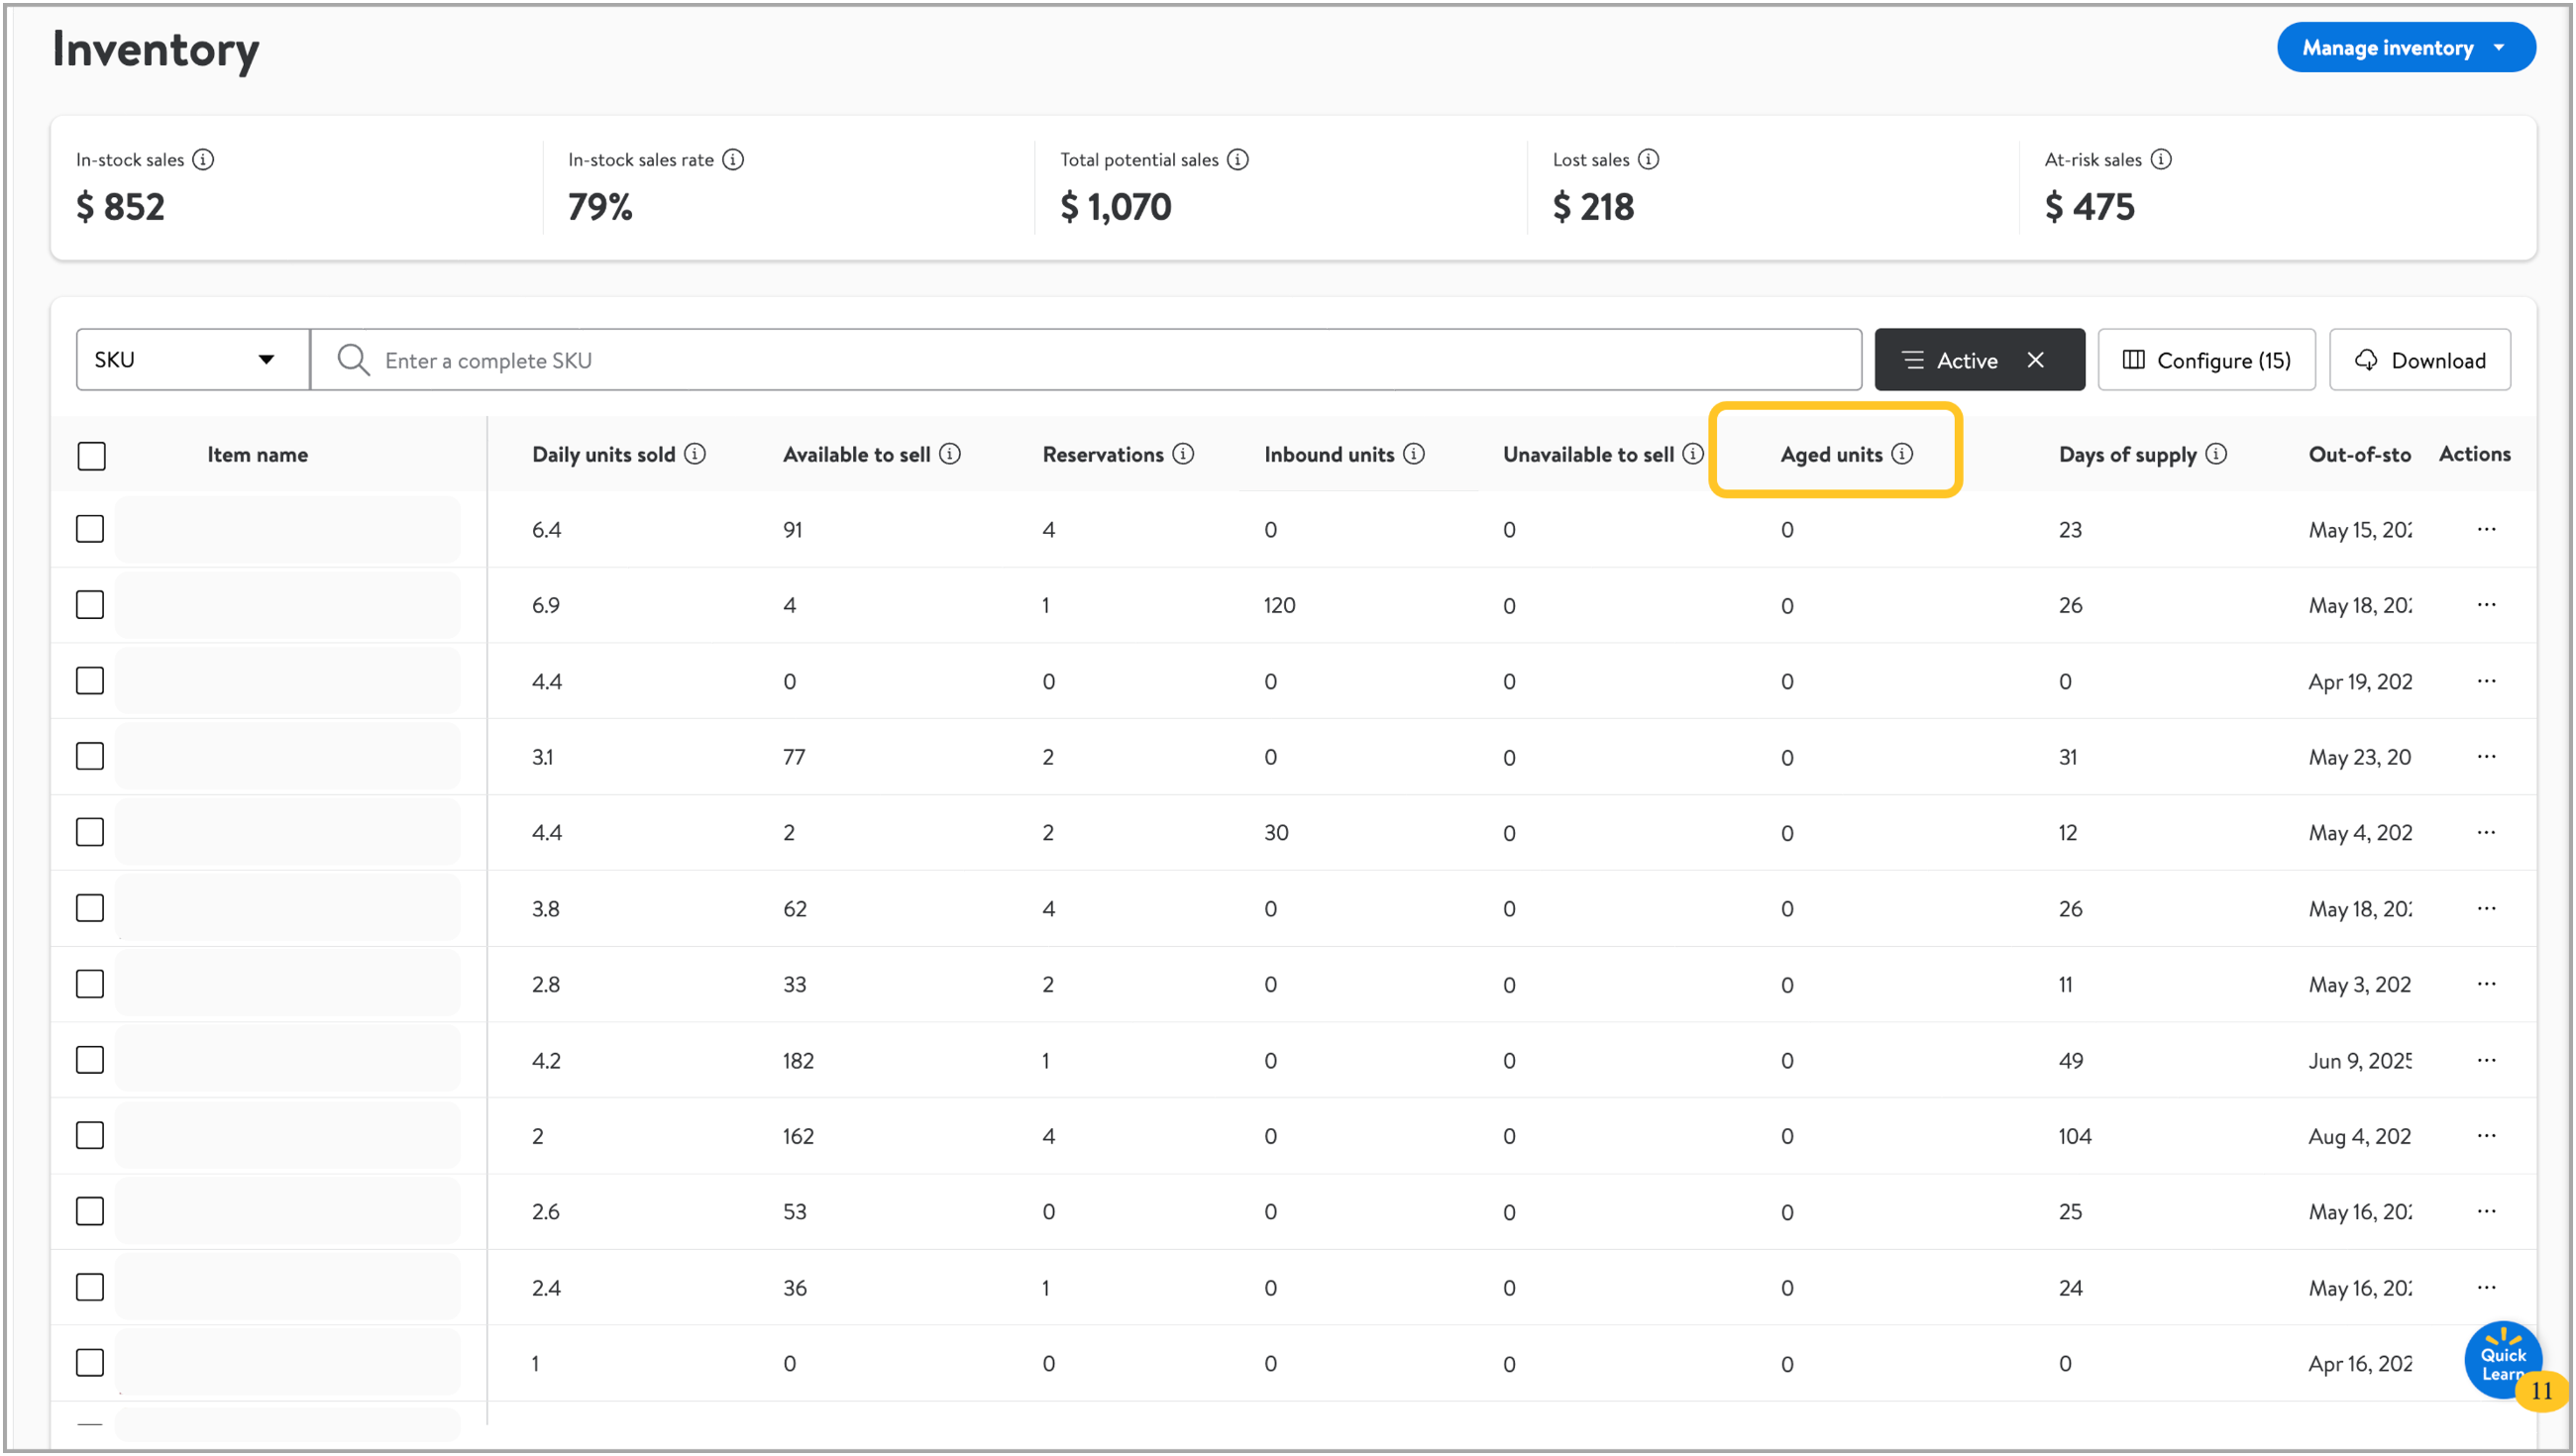The height and width of the screenshot is (1456, 2576).
Task: Click the At-risk sales info icon
Action: (2161, 160)
